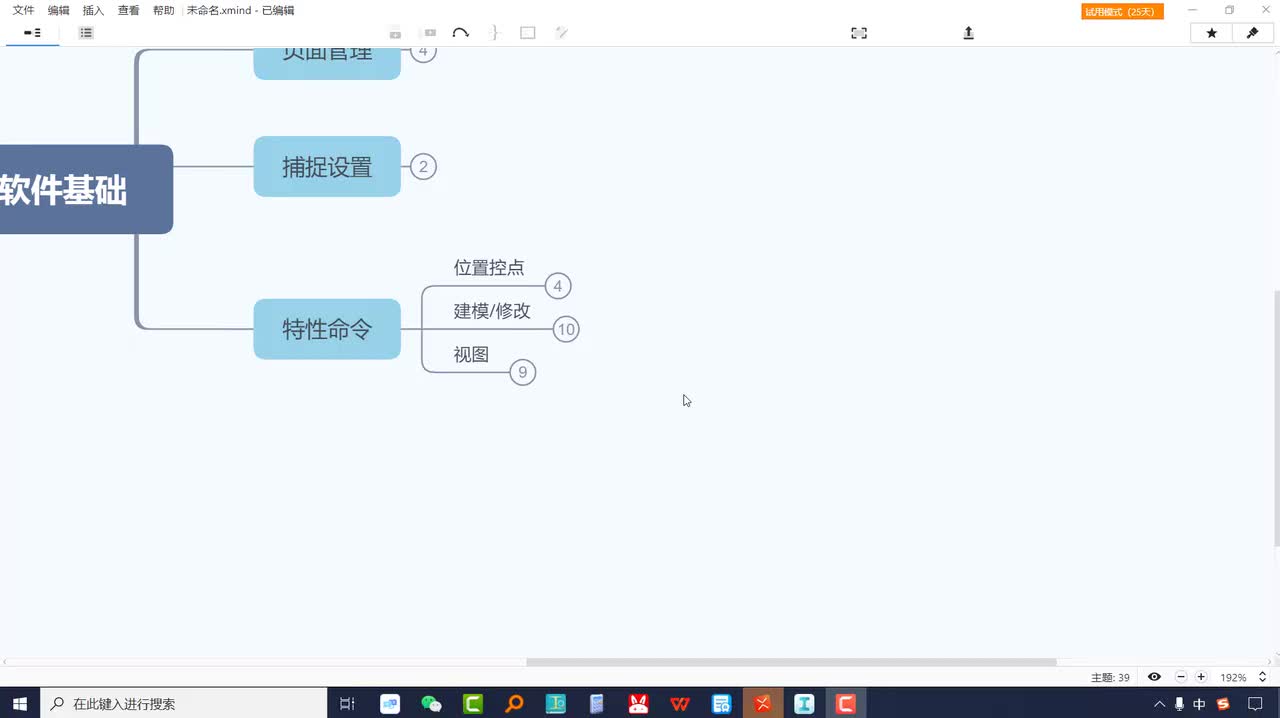The image size is (1280, 718).
Task: Show hidden system tray icons
Action: click(1160, 704)
